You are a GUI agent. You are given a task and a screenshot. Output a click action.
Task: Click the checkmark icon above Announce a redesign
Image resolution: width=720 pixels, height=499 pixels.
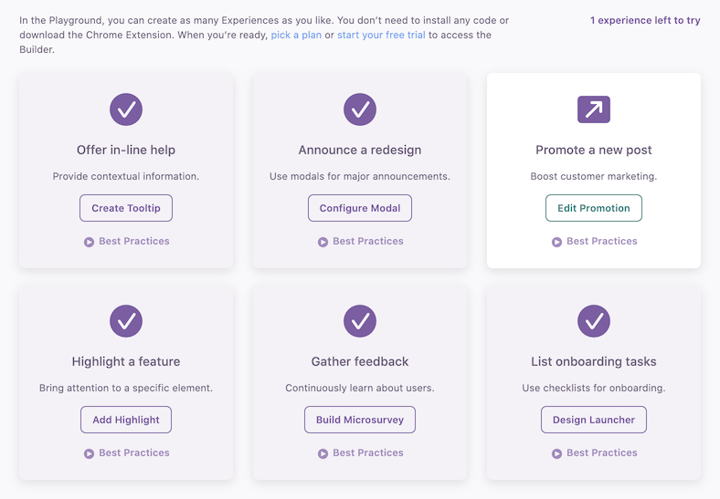pos(360,109)
